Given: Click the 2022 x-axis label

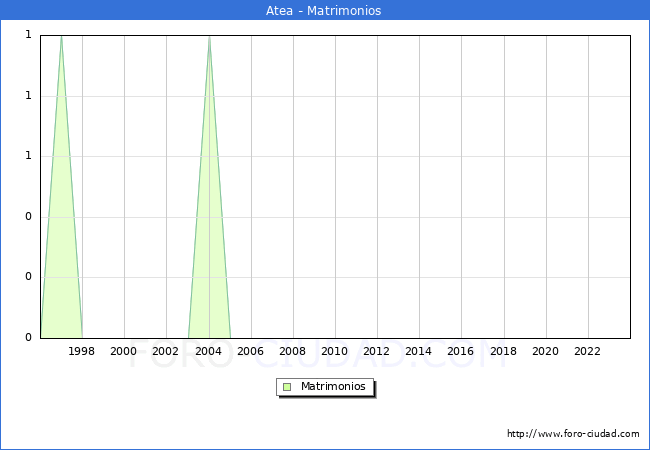Looking at the screenshot, I should click(x=588, y=351).
